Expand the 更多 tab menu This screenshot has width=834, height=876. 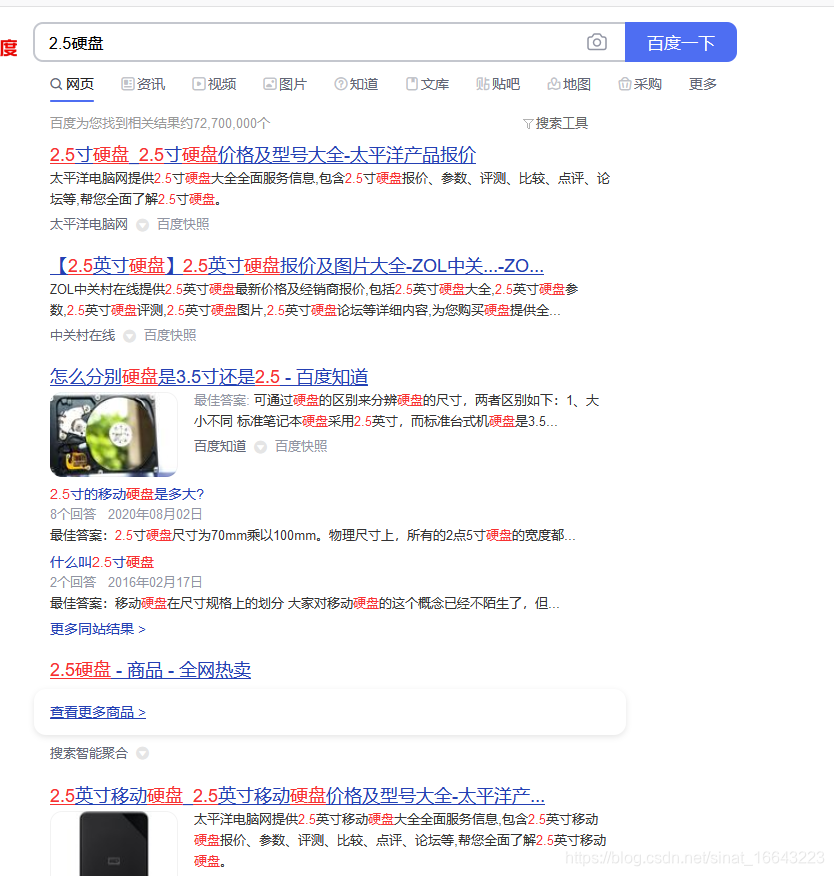pyautogui.click(x=702, y=84)
